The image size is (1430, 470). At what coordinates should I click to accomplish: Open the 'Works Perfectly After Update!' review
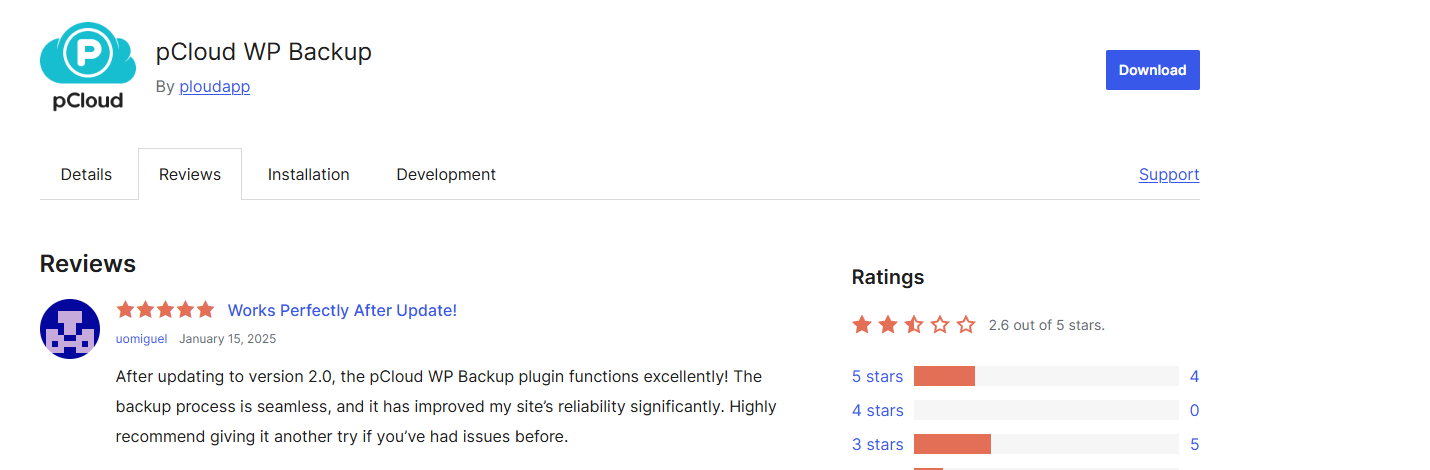pos(342,310)
